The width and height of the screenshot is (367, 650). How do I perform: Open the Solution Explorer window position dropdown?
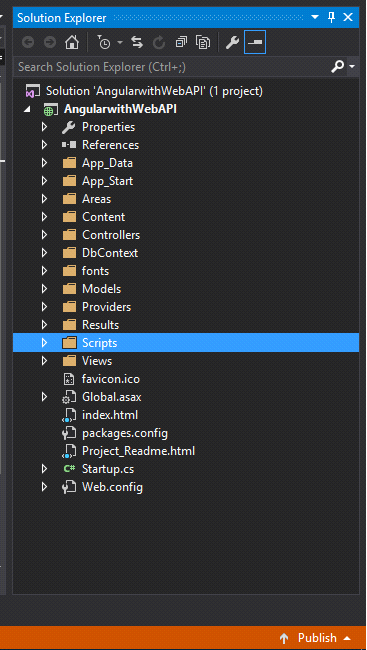315,17
